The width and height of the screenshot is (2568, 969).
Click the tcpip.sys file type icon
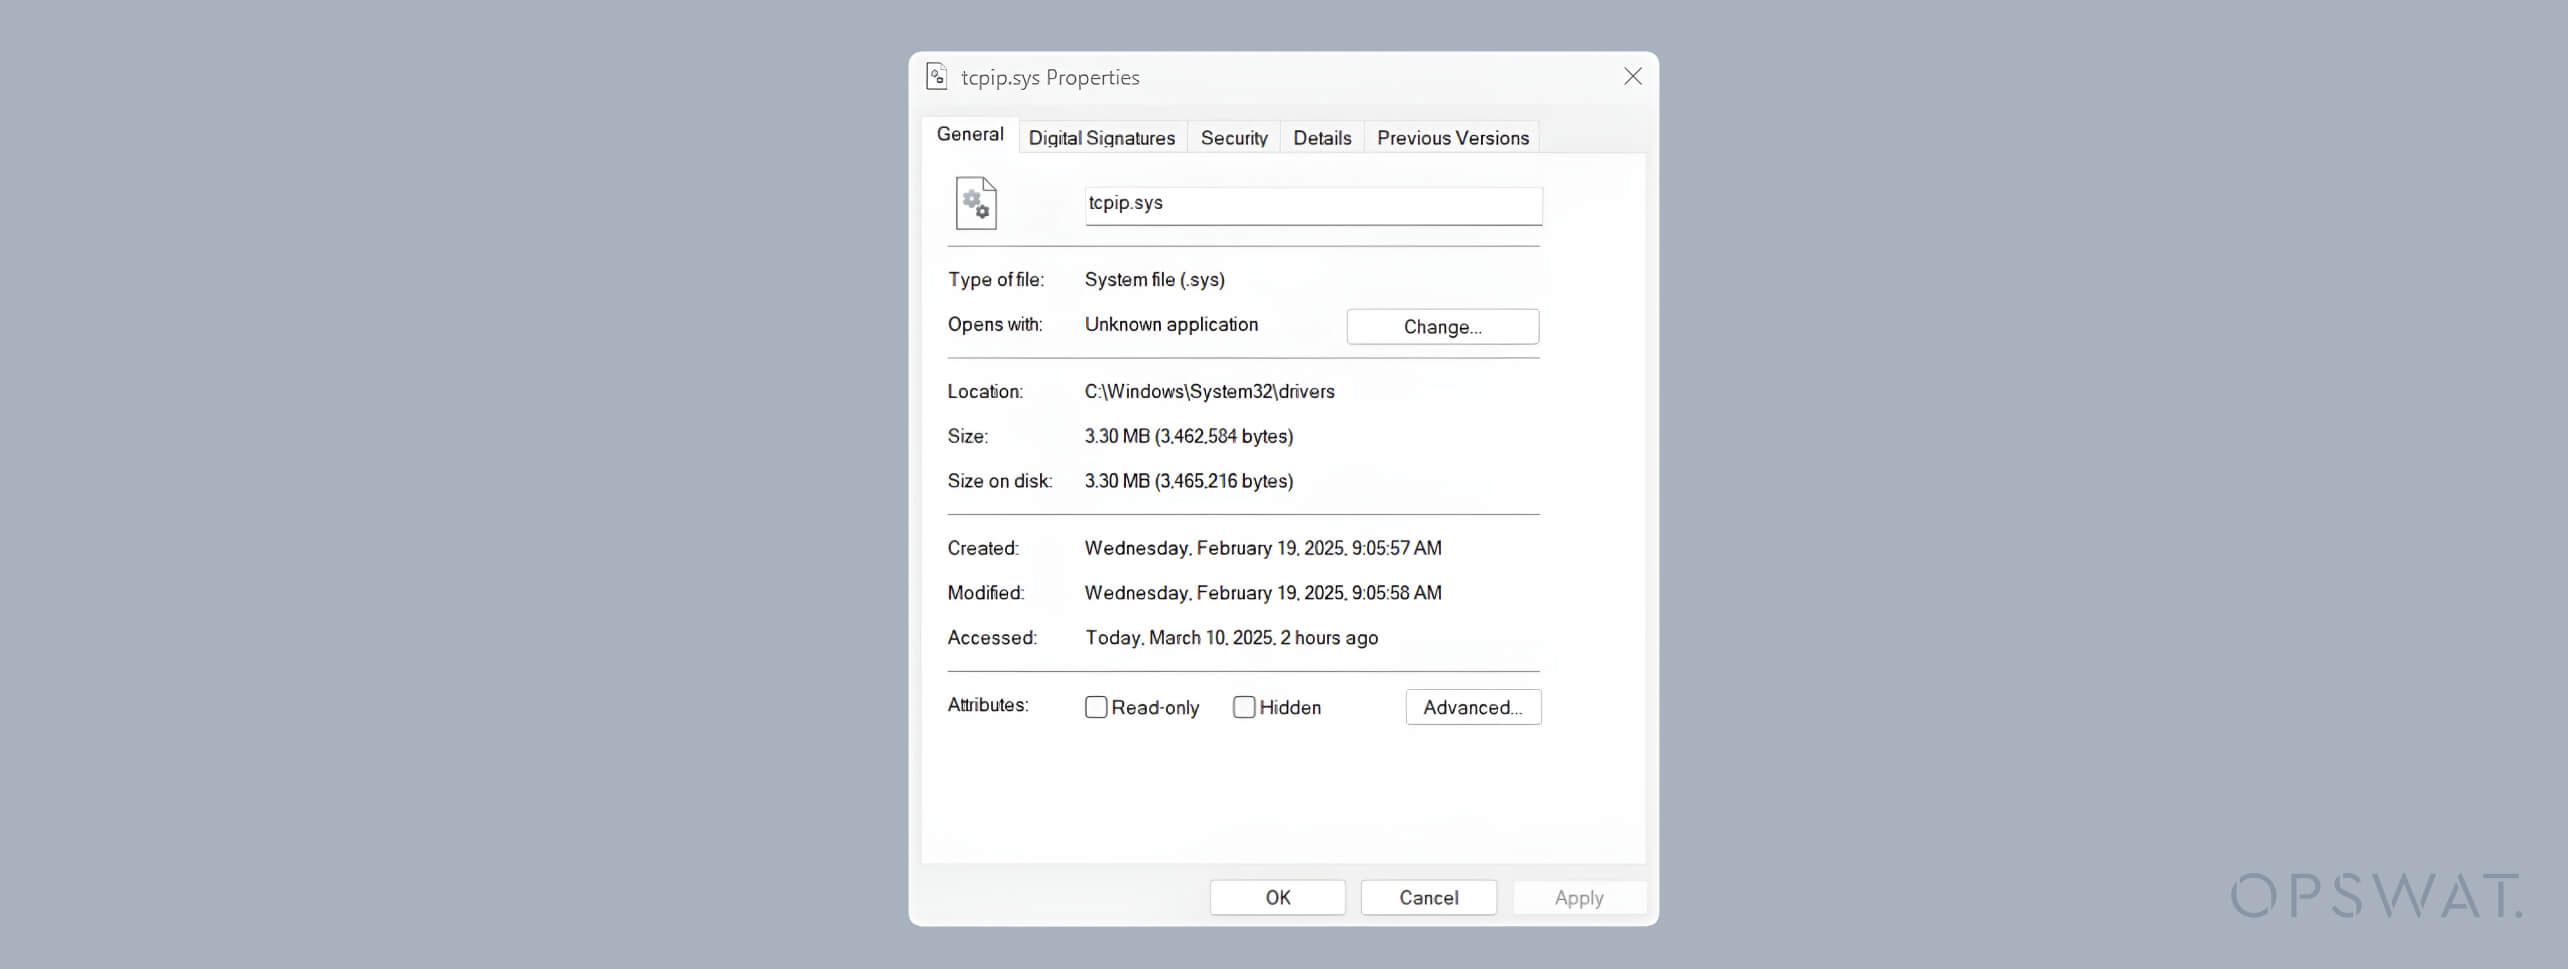pos(975,203)
